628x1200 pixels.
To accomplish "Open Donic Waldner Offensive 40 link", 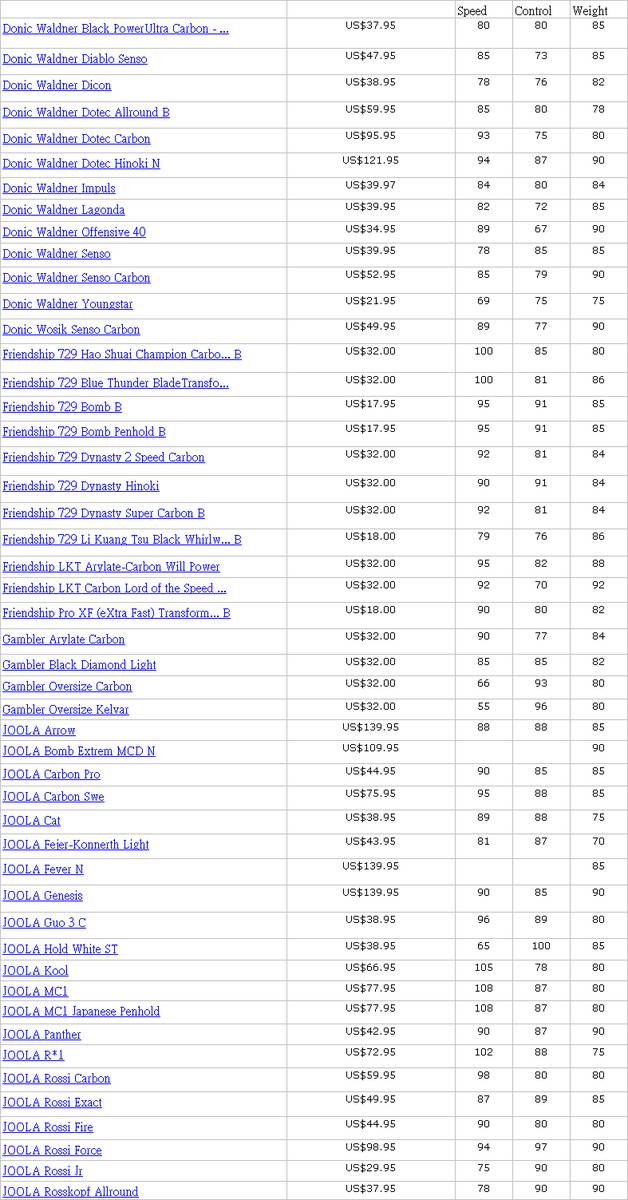I will click(x=74, y=232).
